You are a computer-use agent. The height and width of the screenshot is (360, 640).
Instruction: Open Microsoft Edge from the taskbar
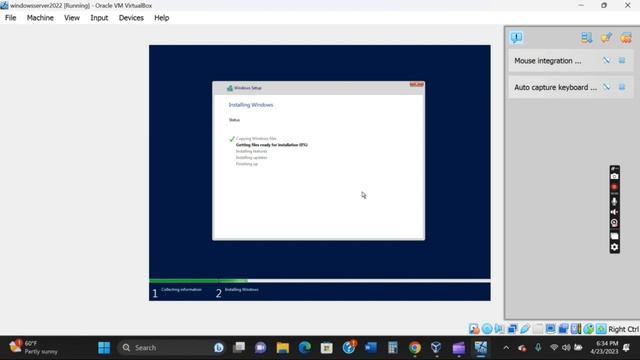pos(304,348)
